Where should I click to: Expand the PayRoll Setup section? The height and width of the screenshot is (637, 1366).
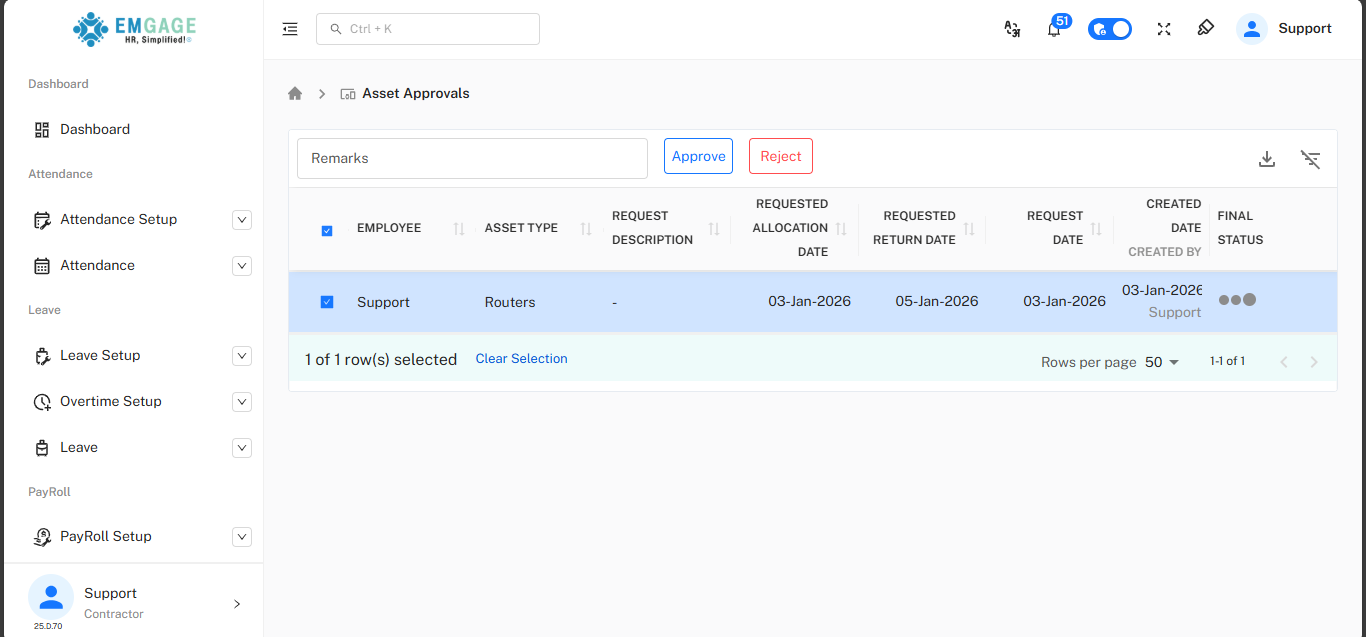click(241, 537)
